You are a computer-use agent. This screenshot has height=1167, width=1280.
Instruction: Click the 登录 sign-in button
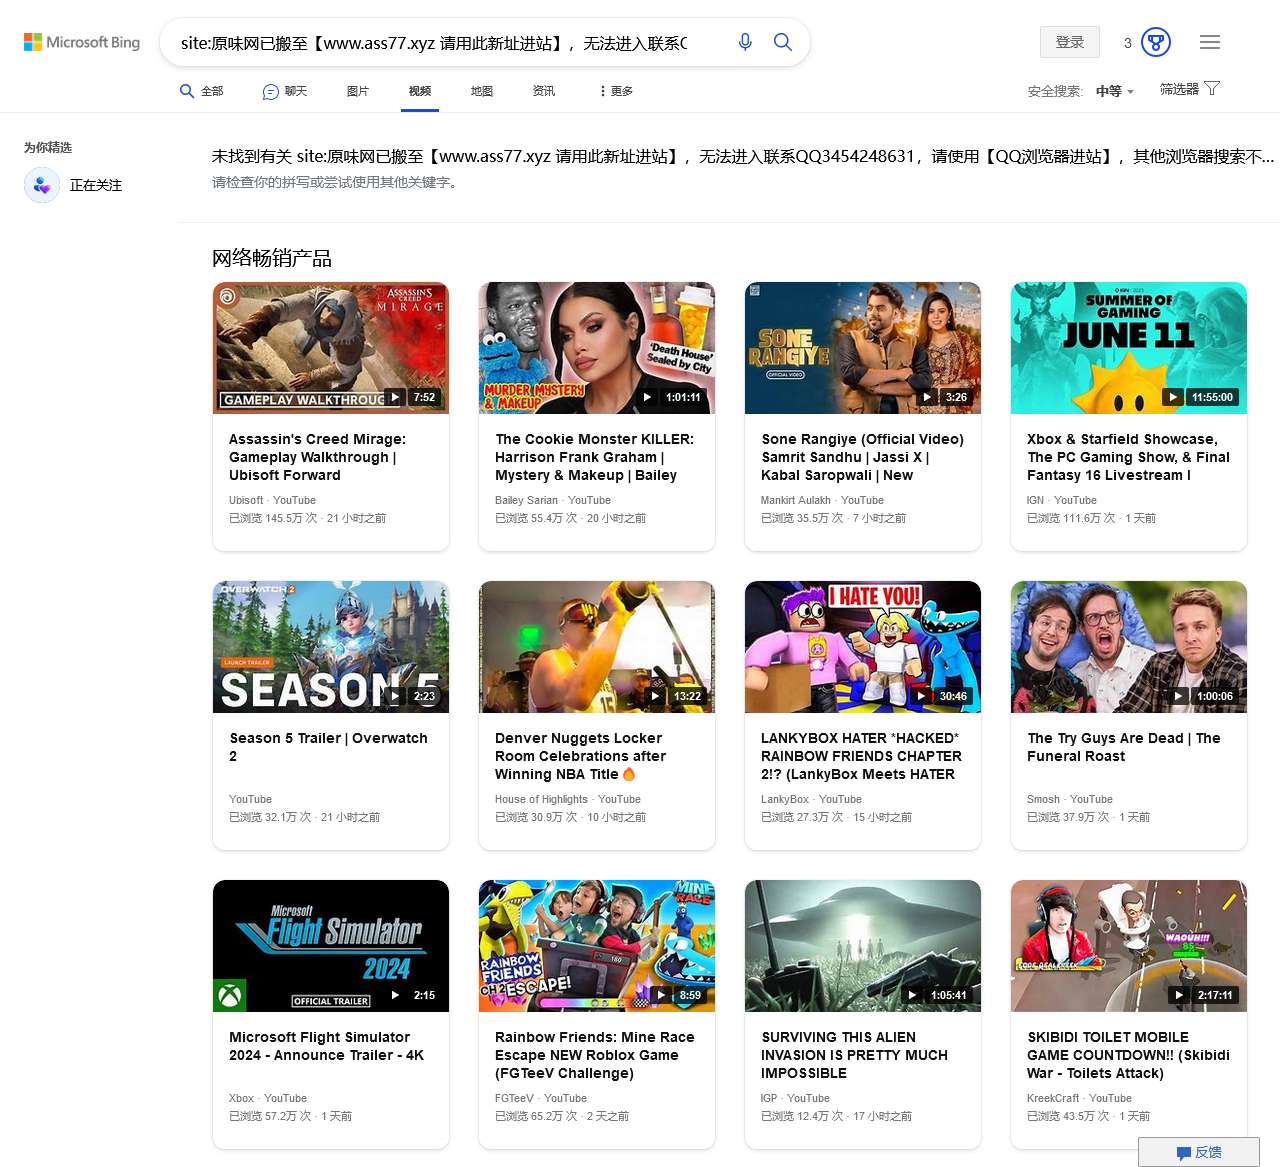tap(1070, 42)
